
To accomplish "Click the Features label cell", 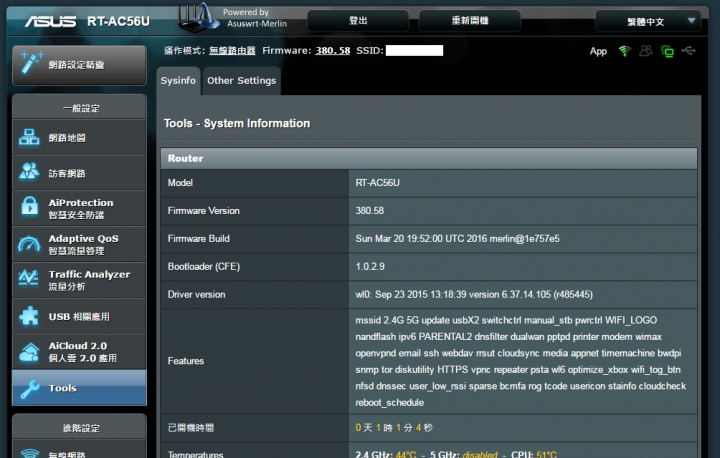I will click(255, 361).
